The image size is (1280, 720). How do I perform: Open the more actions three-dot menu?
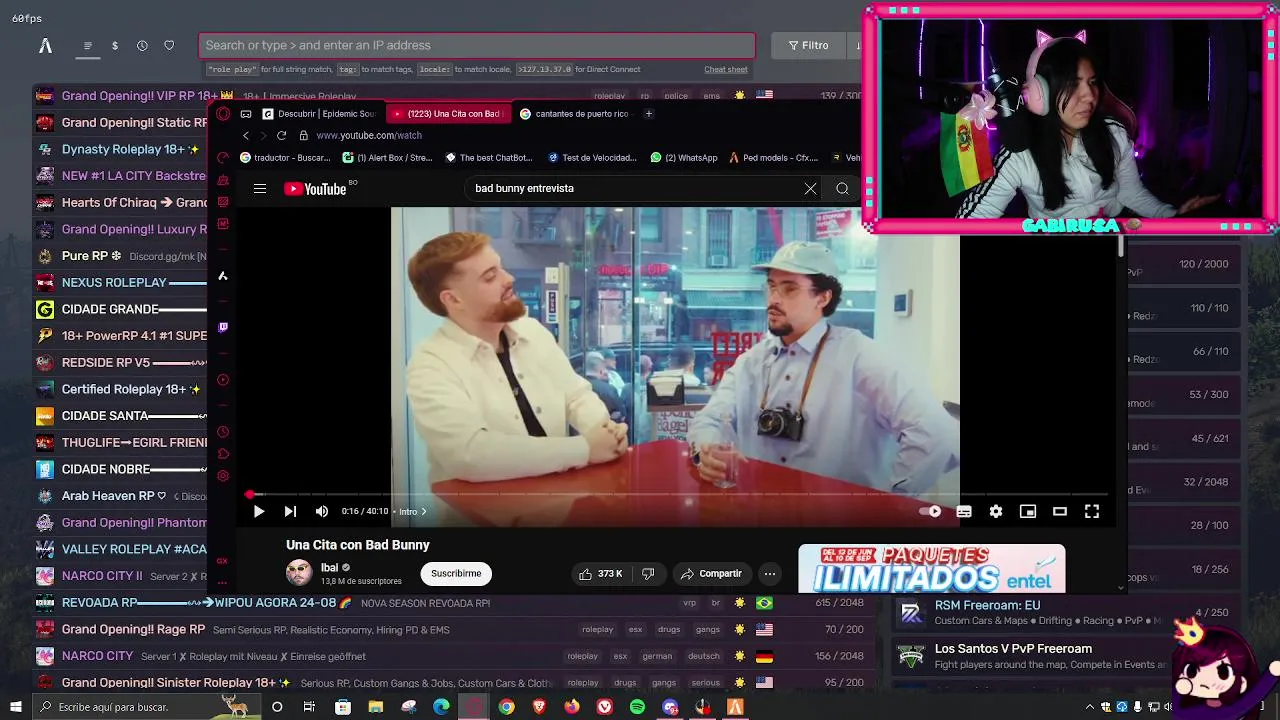pyautogui.click(x=770, y=573)
